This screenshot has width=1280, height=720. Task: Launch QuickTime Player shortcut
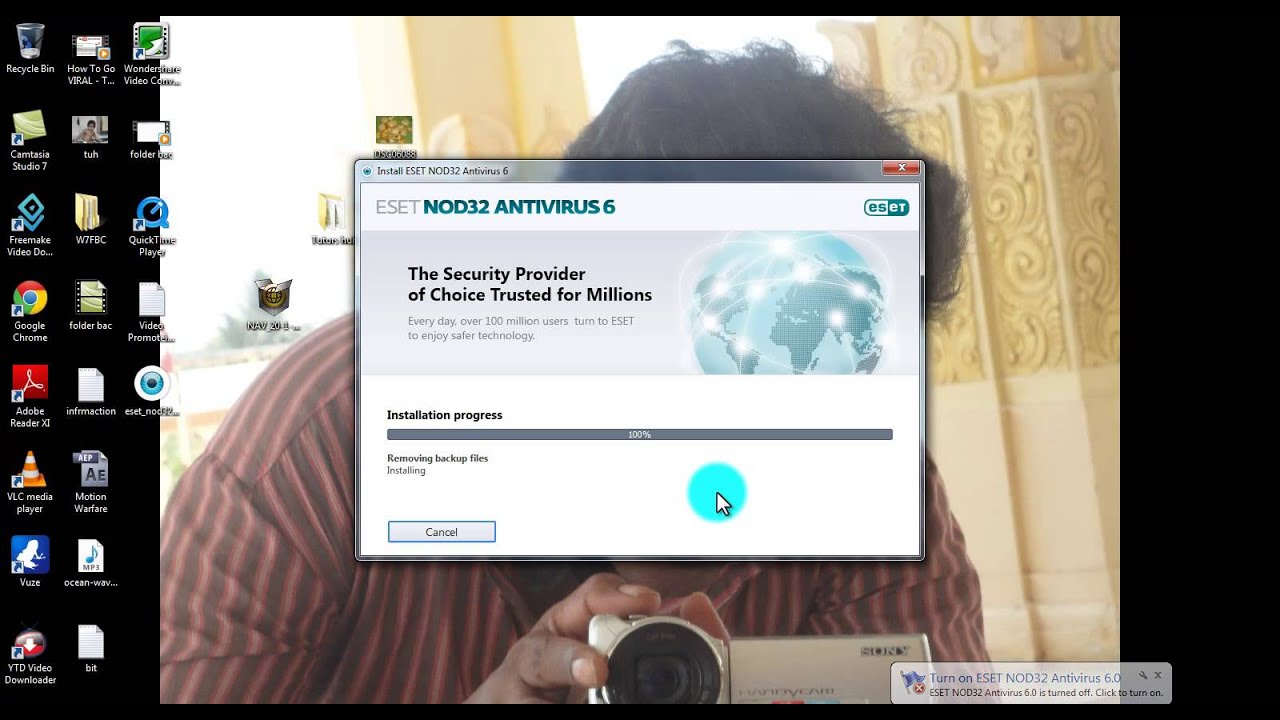pyautogui.click(x=152, y=226)
